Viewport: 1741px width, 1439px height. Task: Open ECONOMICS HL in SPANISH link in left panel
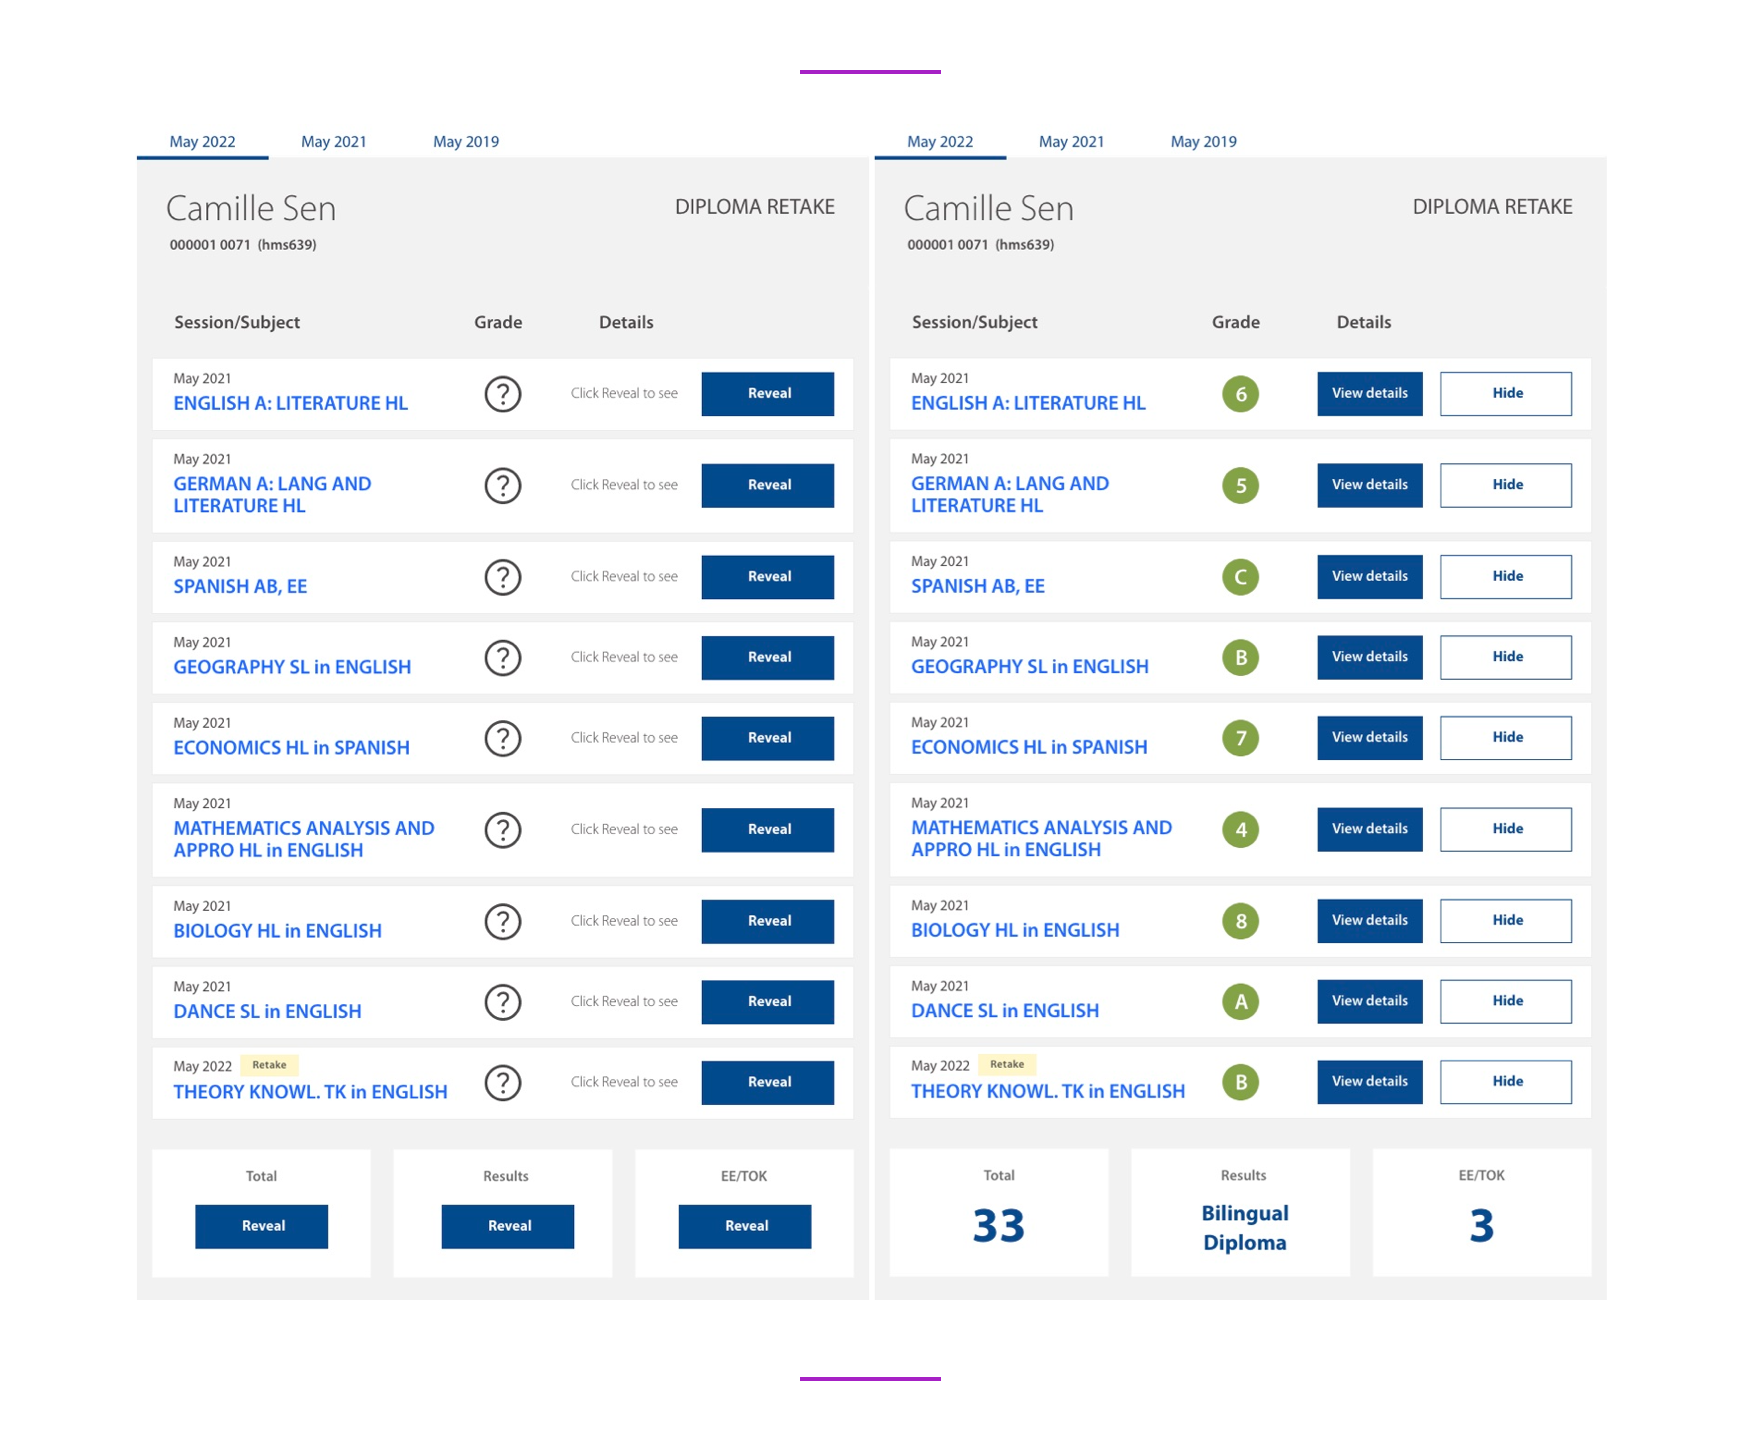(x=291, y=748)
